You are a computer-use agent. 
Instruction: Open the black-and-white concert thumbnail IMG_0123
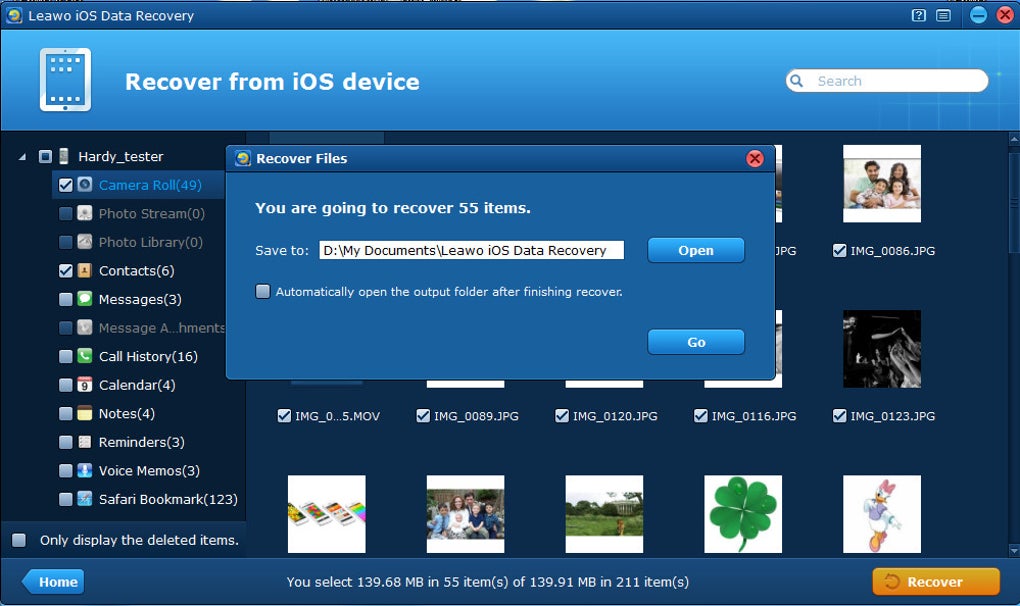coord(882,349)
